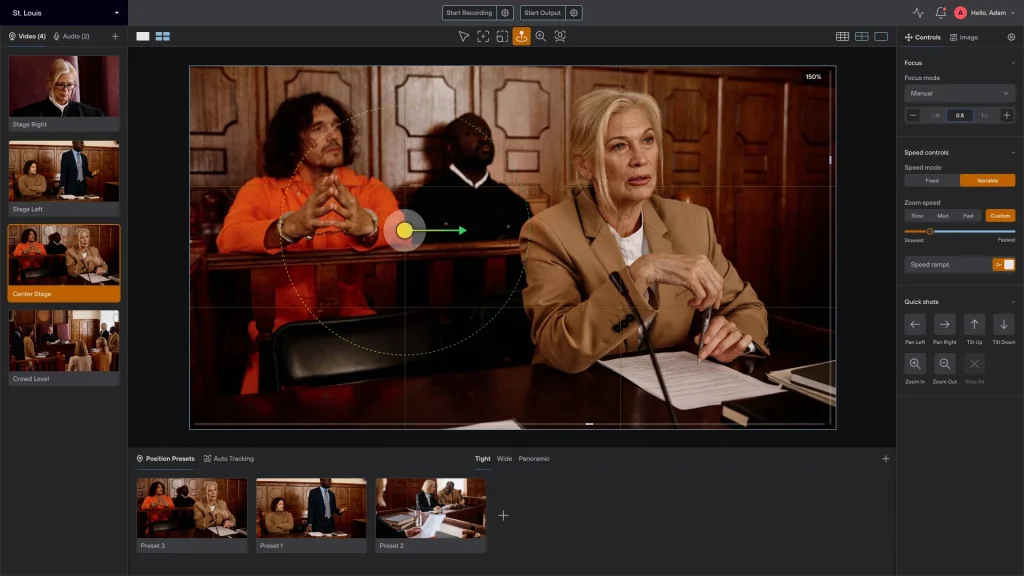Collapse the Quick shots section
Screen dimensions: 1024x576
point(1013,302)
